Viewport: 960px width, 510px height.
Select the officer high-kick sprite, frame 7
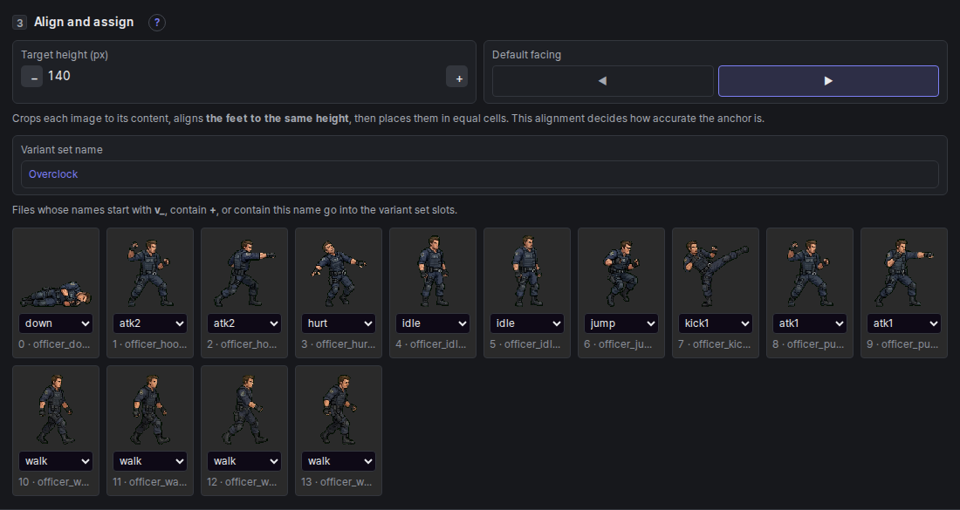(x=716, y=273)
